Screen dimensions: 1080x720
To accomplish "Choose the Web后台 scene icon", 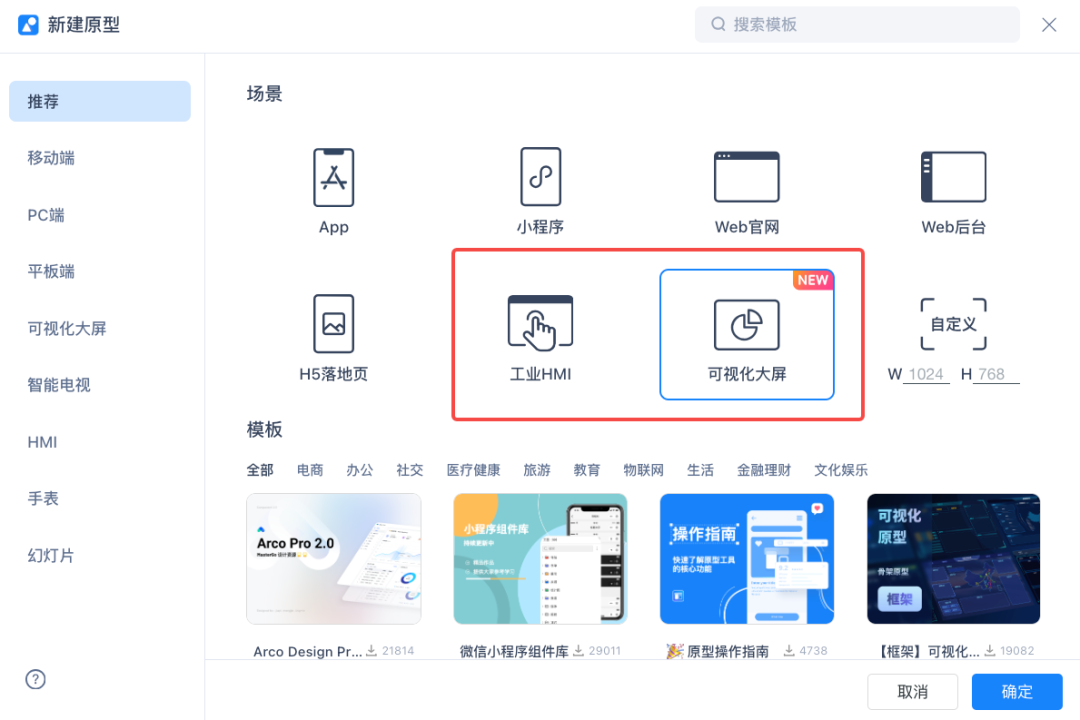I will coord(953,176).
